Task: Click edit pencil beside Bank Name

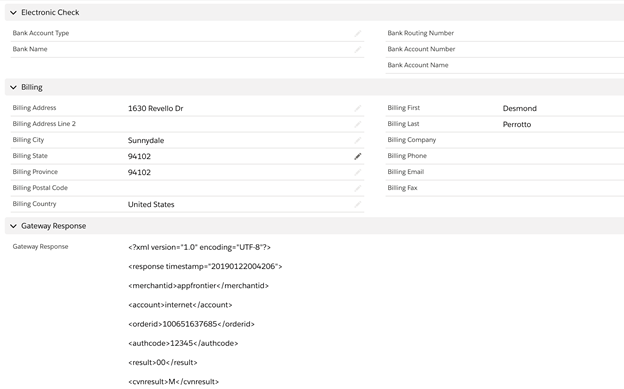Action: (358, 49)
